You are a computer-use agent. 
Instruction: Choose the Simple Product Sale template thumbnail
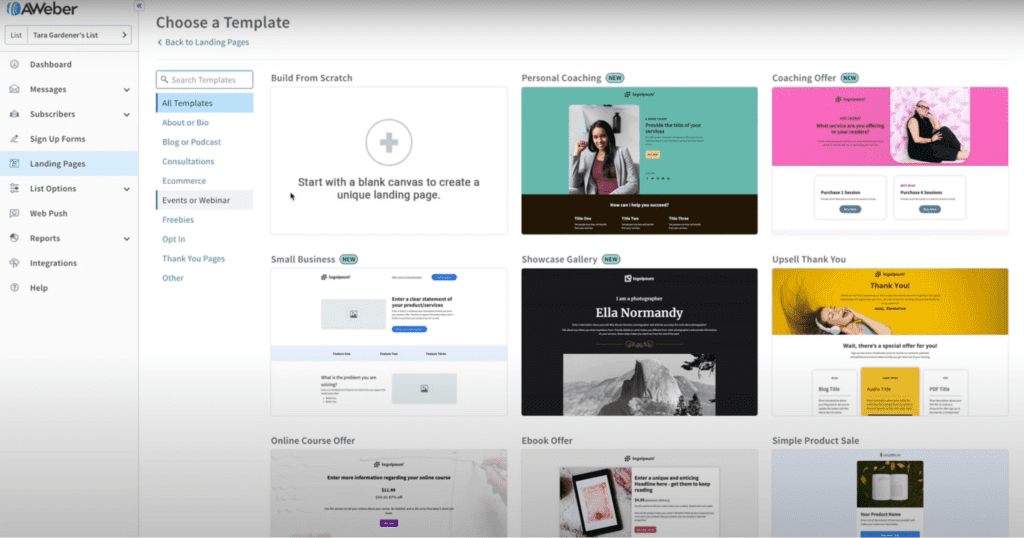[x=890, y=494]
